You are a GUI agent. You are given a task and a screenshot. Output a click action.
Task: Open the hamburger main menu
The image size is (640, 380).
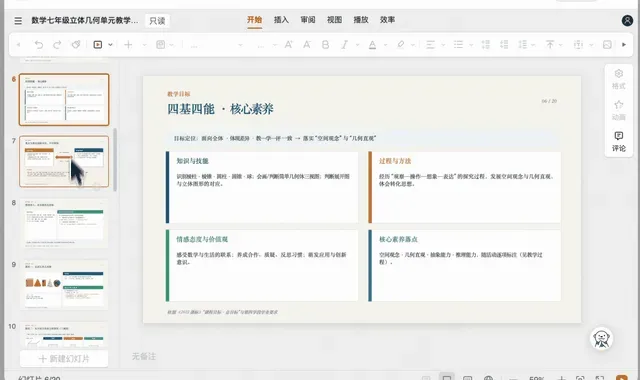18,20
